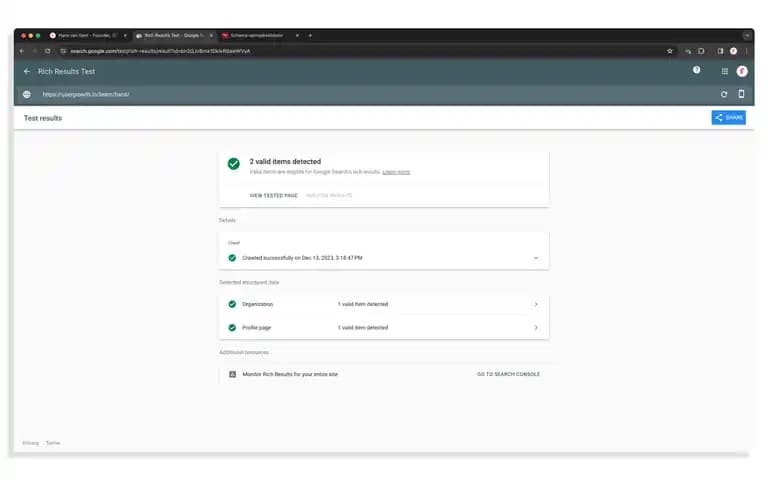Bookmark this page with the star icon
Screen dimensions: 768x480
pyautogui.click(x=670, y=51)
